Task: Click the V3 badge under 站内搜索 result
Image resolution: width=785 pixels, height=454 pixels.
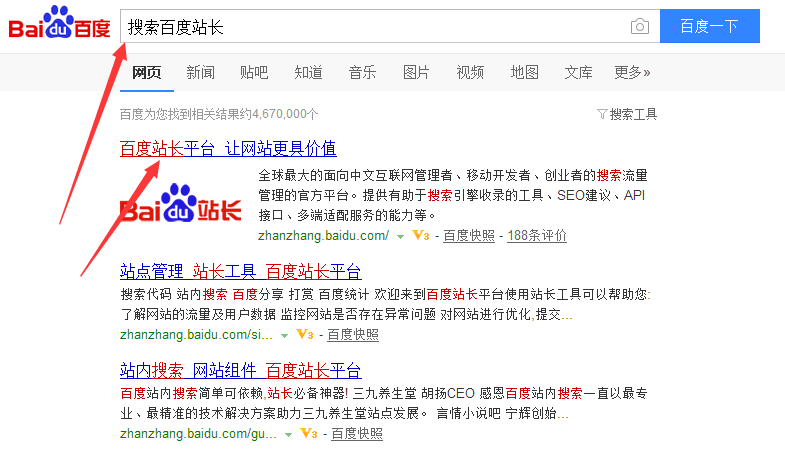Action: [308, 434]
